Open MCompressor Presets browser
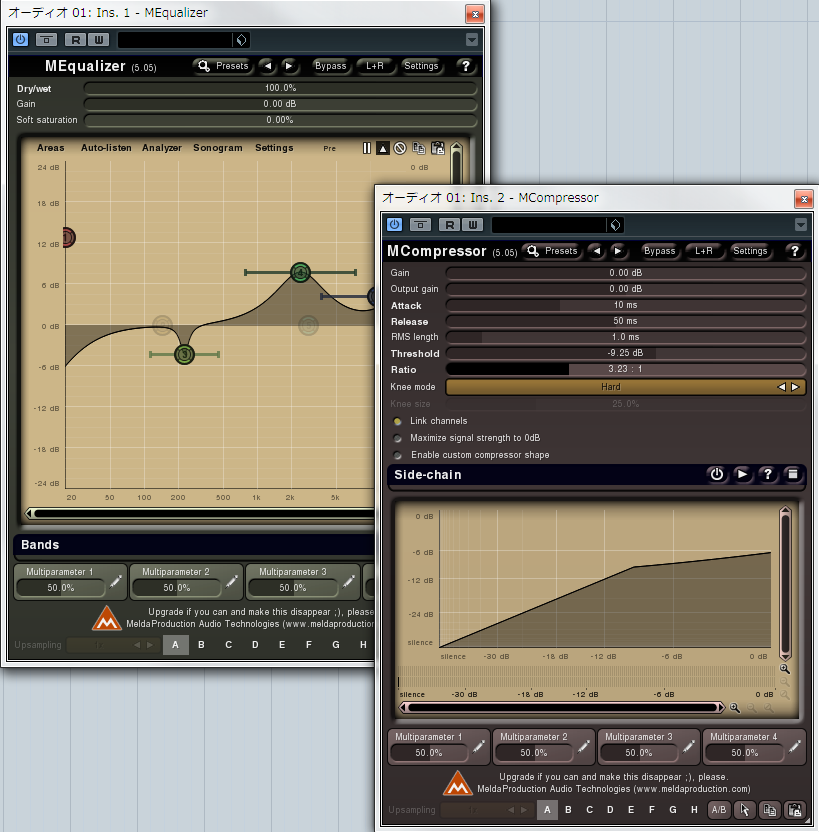This screenshot has height=832, width=819. tap(552, 251)
